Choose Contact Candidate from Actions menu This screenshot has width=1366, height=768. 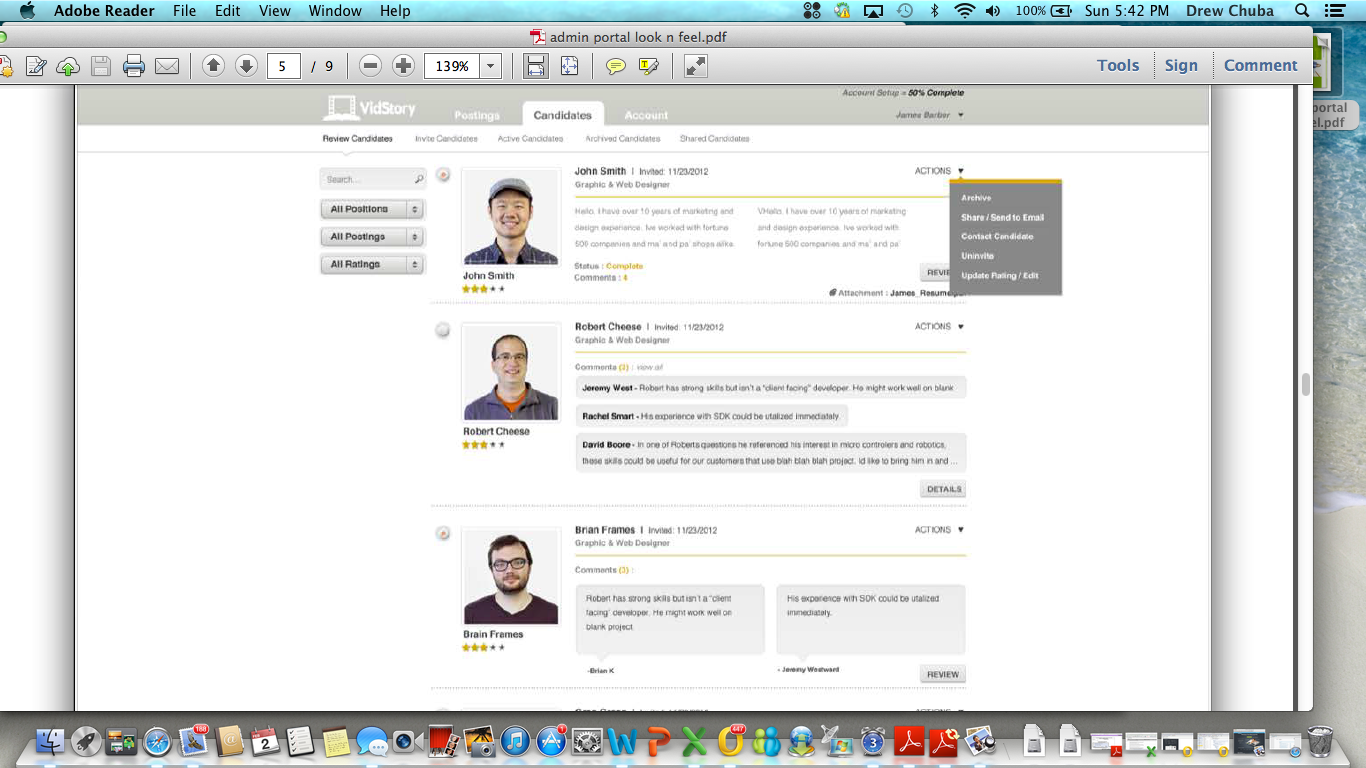(x=997, y=237)
